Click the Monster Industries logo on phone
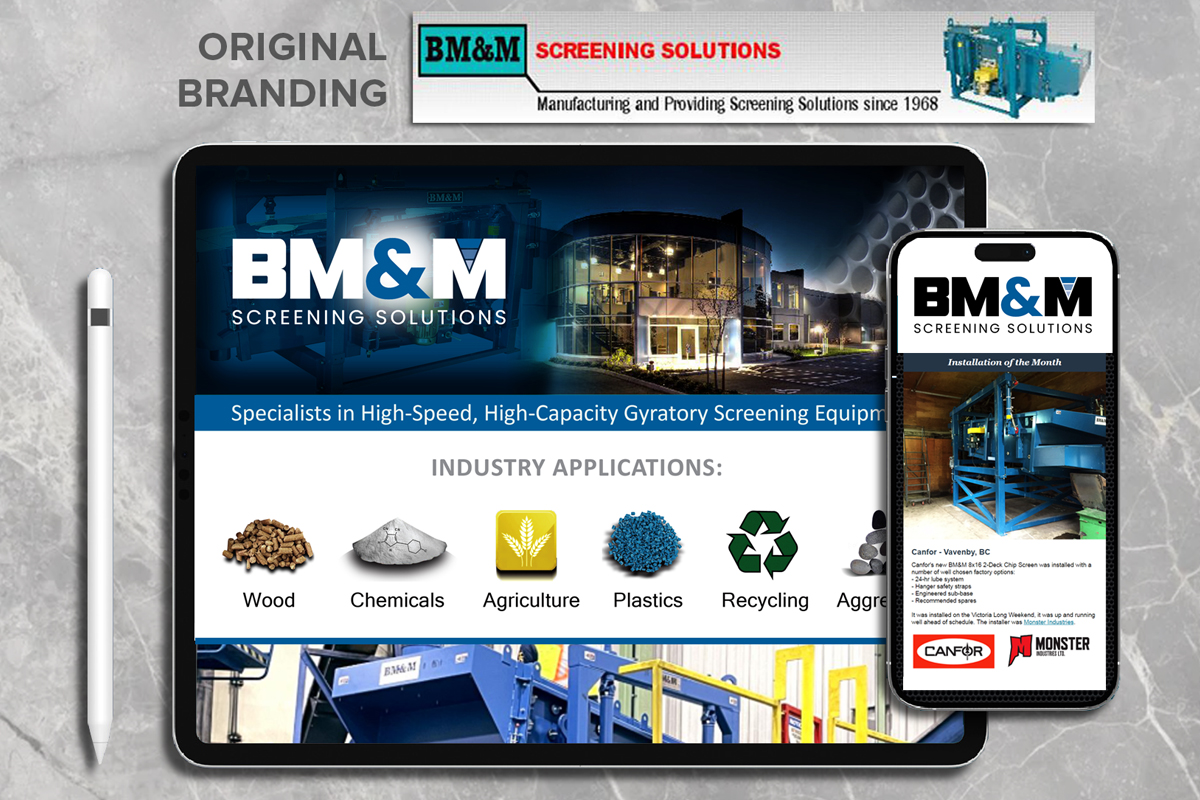 point(1050,651)
